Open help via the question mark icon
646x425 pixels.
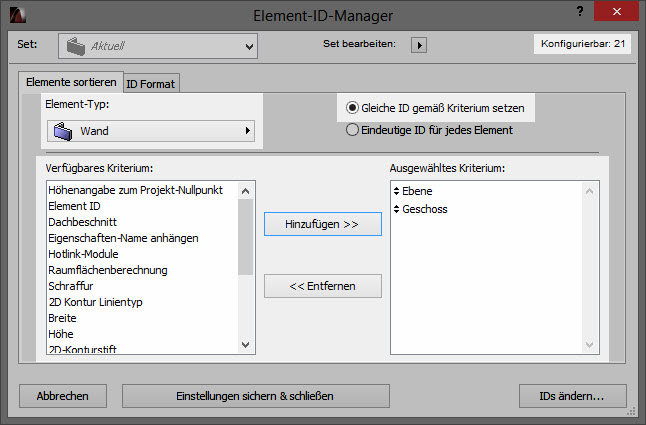point(580,12)
